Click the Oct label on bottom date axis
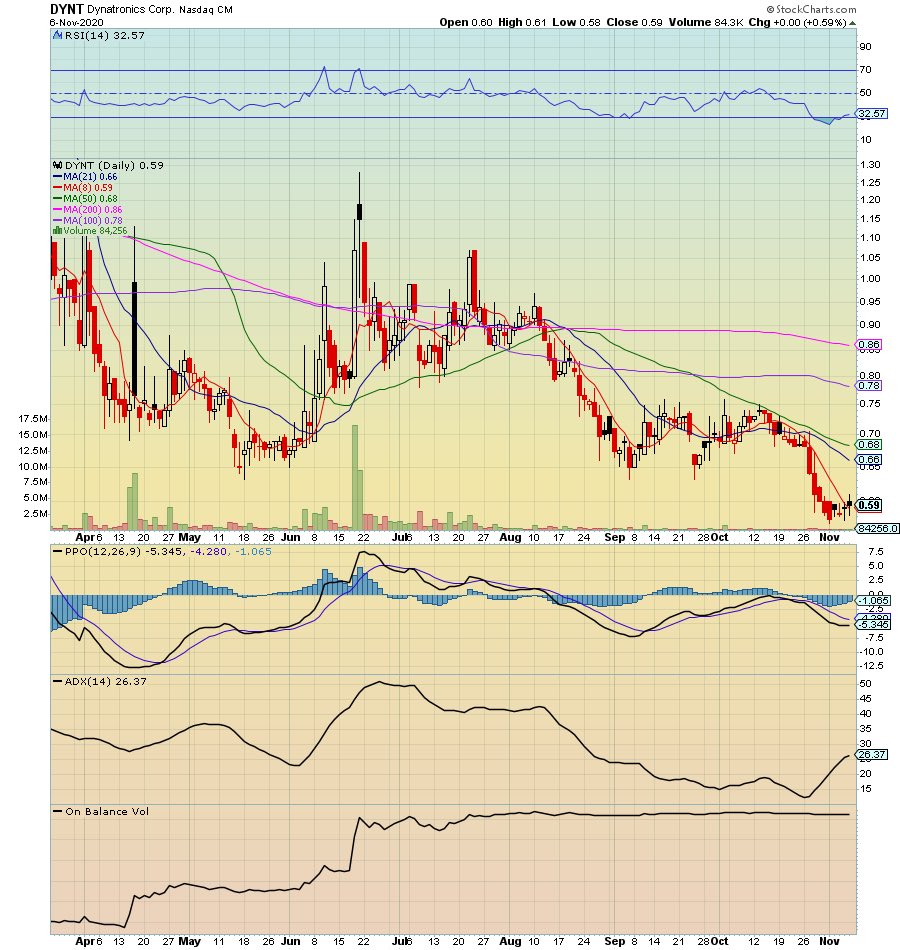Viewport: 900px width, 950px height. coord(719,942)
